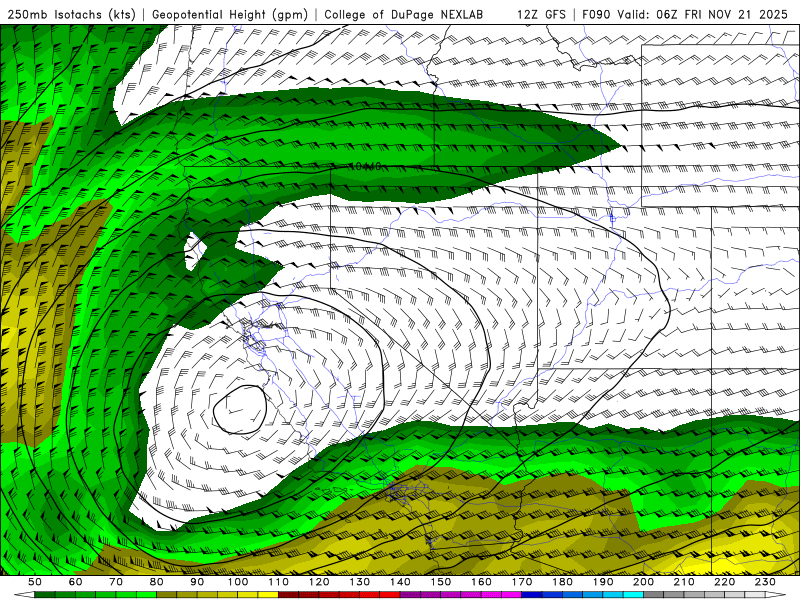Click the '250mb Isotachs (kts)' title text

coord(71,14)
